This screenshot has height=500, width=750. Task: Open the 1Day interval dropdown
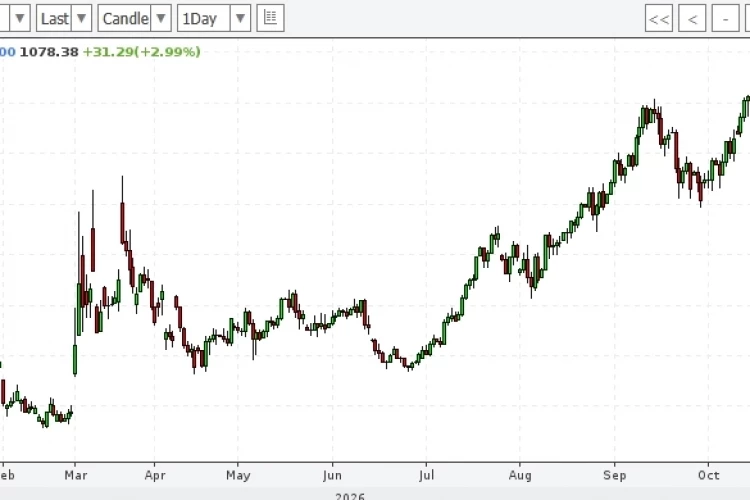coord(214,19)
